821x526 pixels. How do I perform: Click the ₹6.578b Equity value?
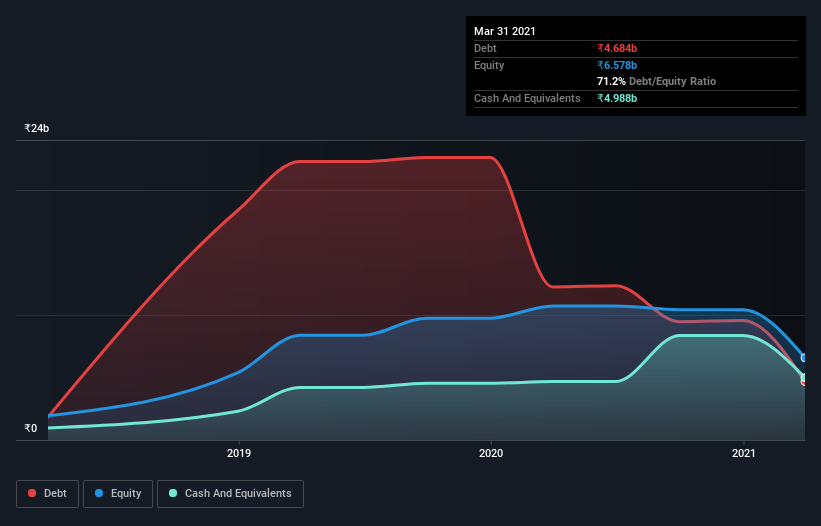[617, 65]
